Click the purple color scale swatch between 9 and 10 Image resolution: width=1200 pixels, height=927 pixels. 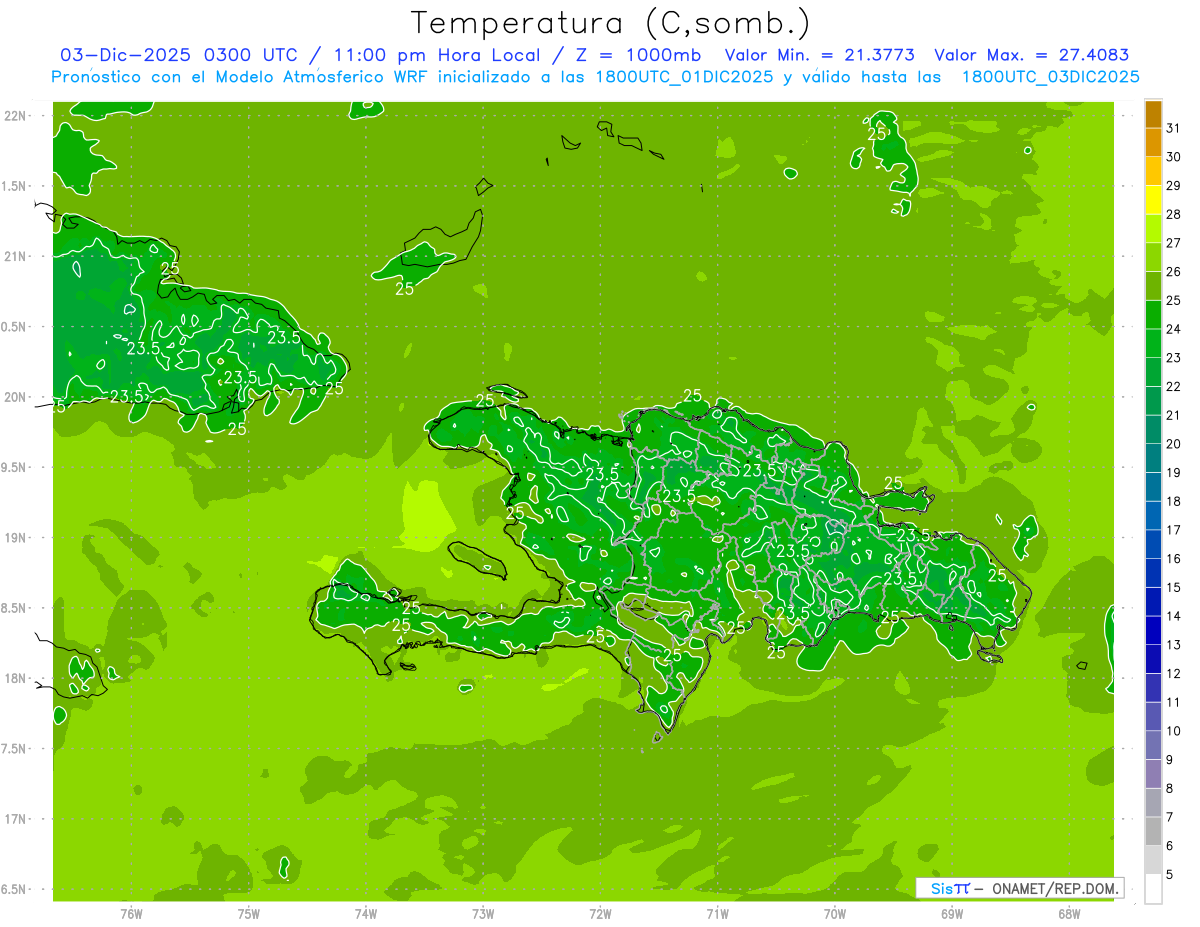pos(1153,745)
